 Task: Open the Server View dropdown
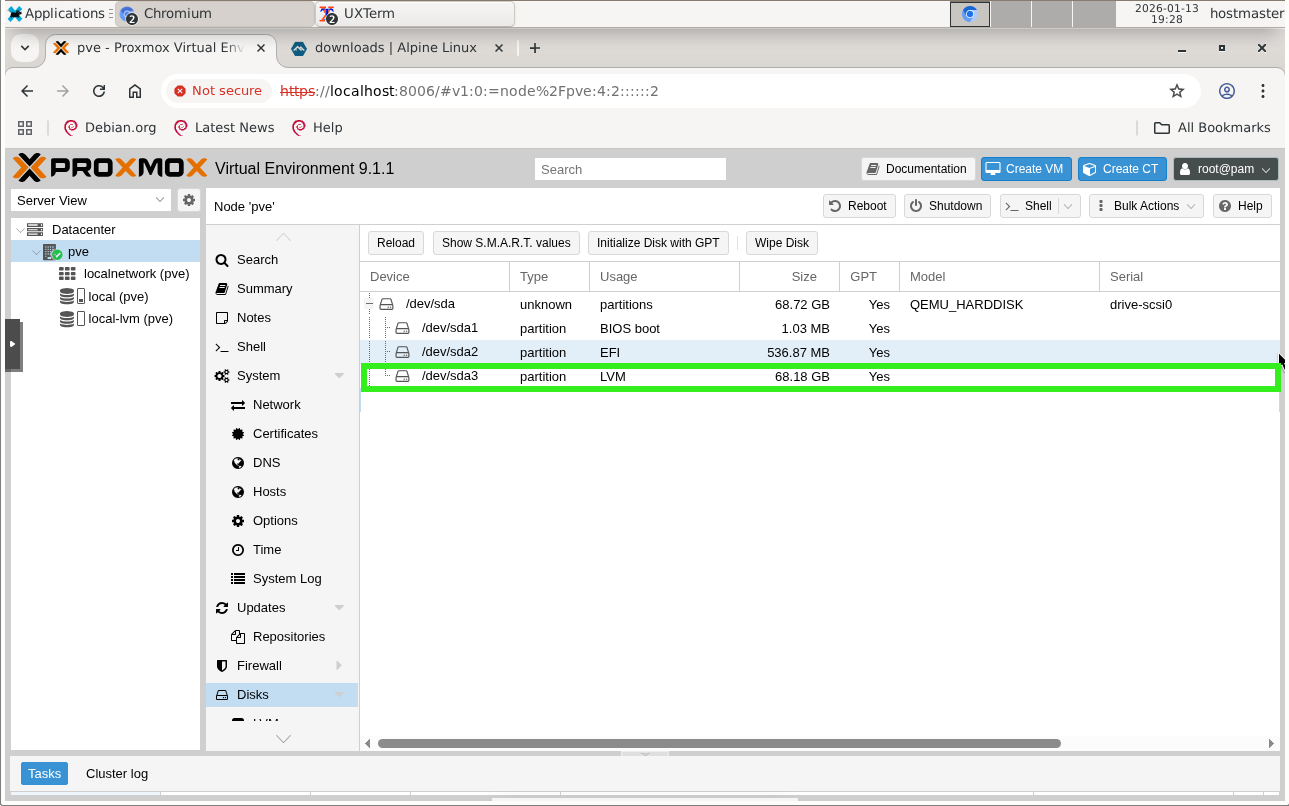coord(92,200)
